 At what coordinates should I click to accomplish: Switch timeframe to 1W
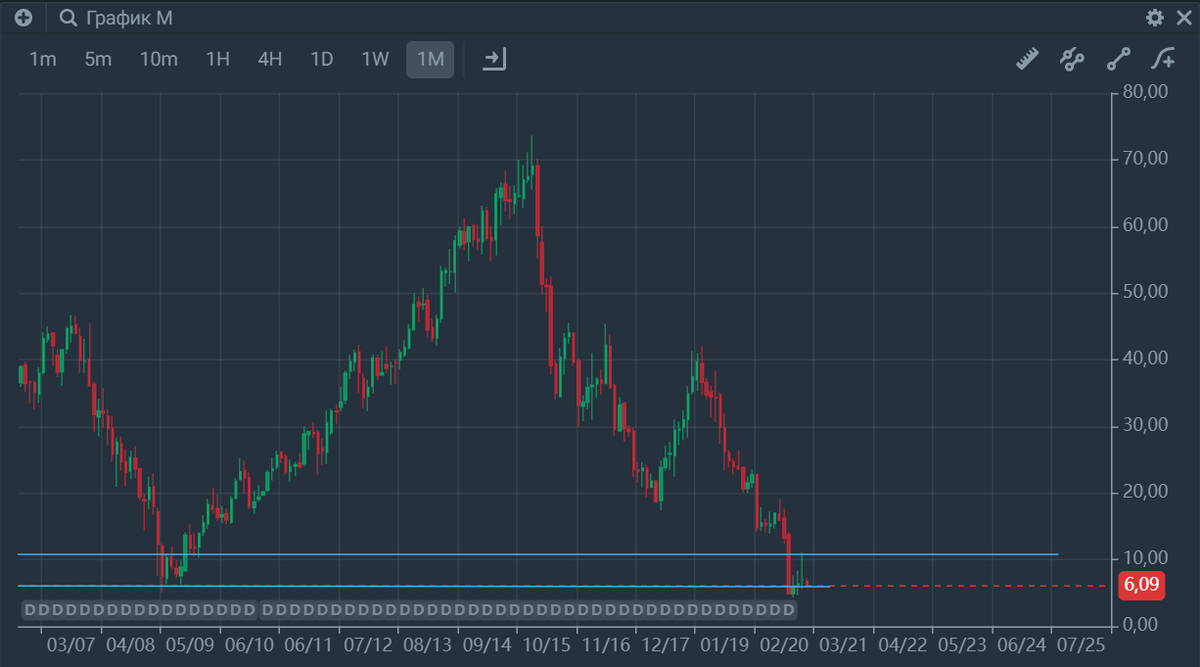pyautogui.click(x=375, y=59)
